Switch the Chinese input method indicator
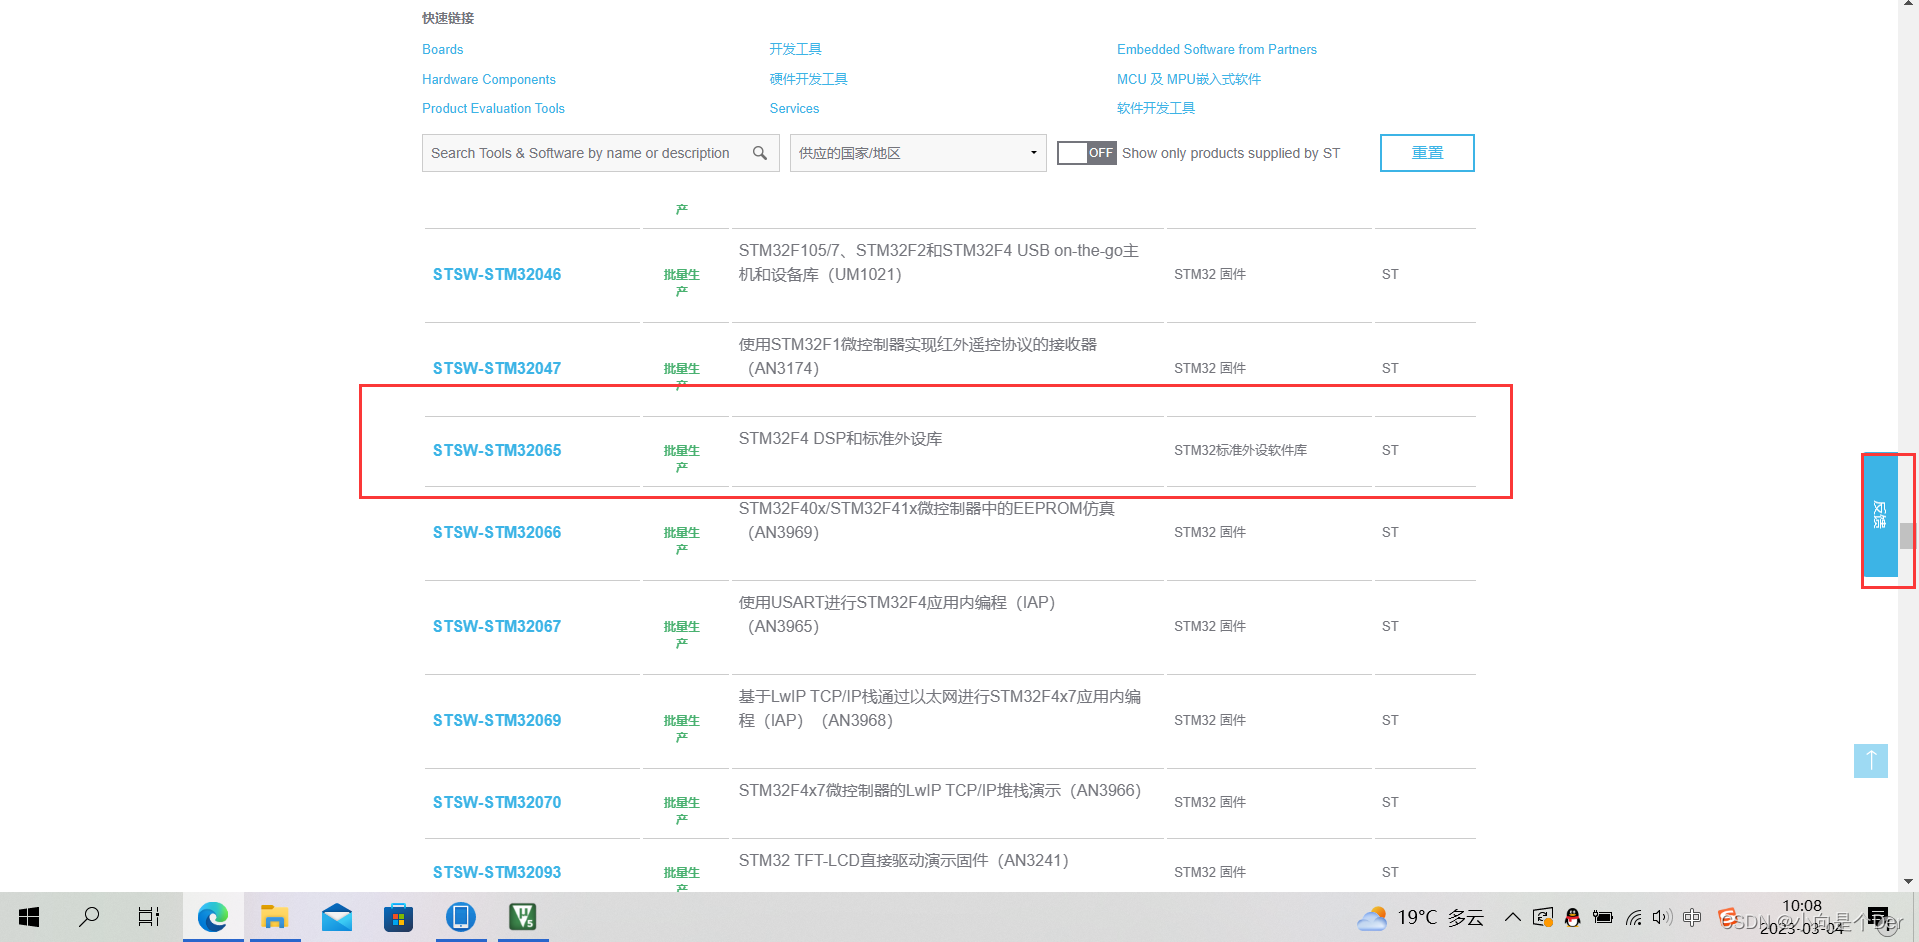Image resolution: width=1919 pixels, height=942 pixels. [1692, 917]
